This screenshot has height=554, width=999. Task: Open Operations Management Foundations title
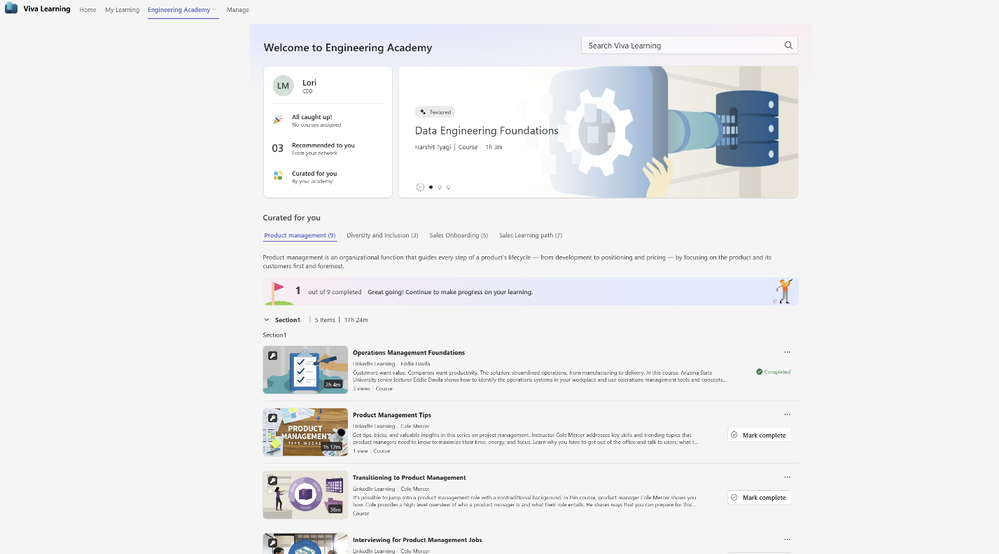click(408, 353)
